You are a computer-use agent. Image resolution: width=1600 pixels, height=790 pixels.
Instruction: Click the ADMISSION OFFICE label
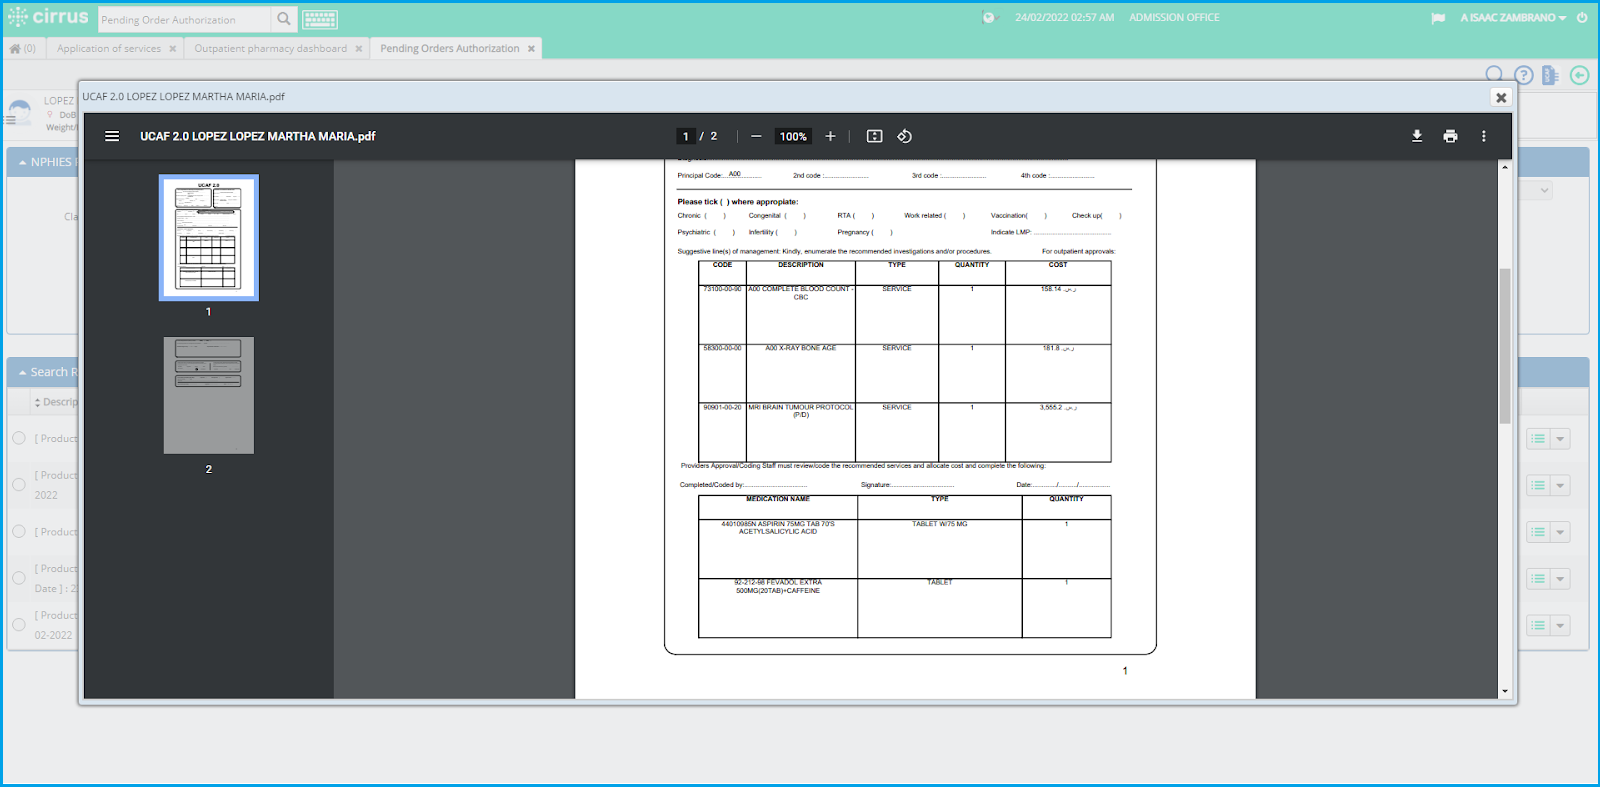[1174, 17]
